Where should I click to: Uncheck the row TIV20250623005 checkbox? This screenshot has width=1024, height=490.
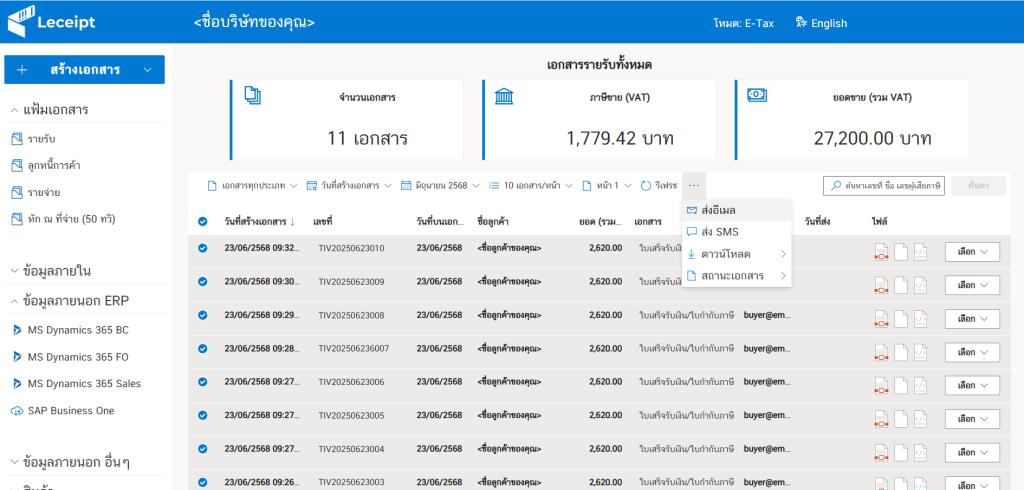pyautogui.click(x=202, y=415)
